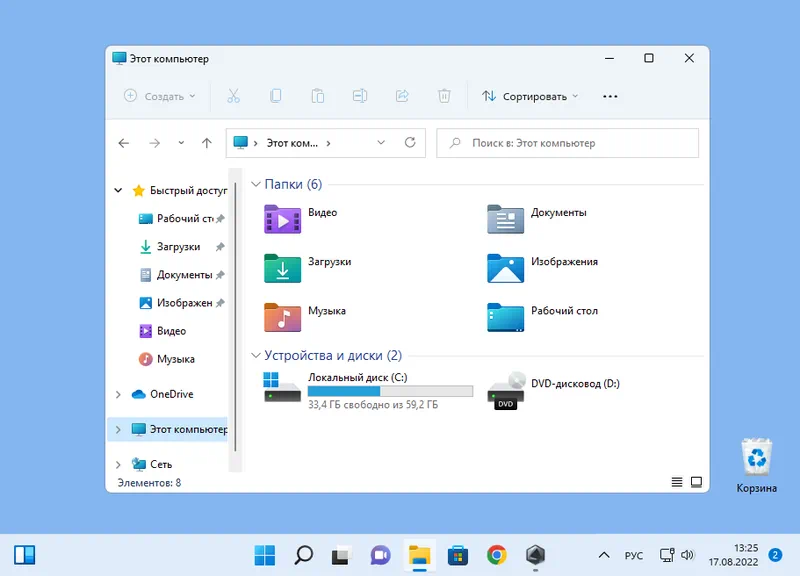Open the Видео folder icon
The height and width of the screenshot is (576, 800).
[x=282, y=219]
